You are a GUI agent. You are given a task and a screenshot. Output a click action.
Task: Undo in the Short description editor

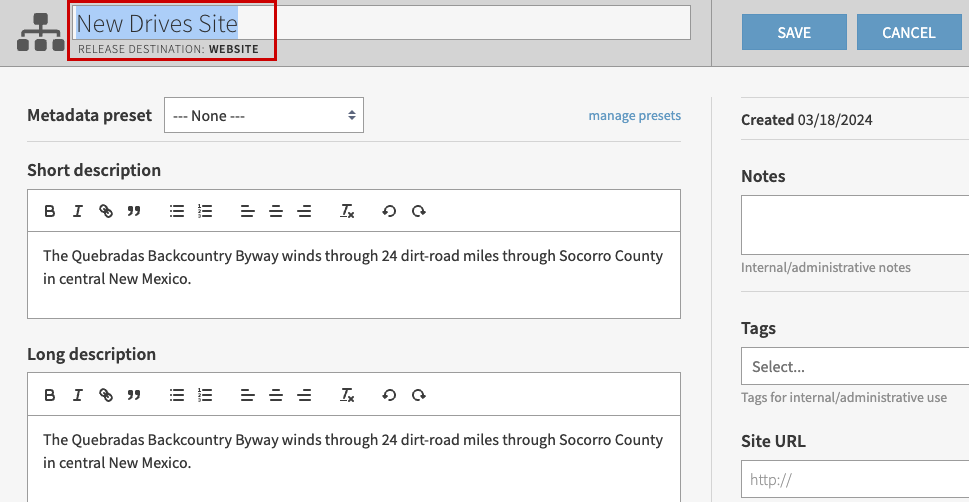point(389,211)
